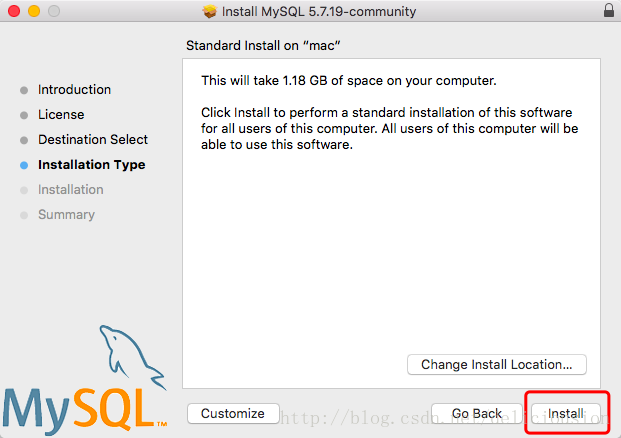Open the Customize options

(x=233, y=413)
